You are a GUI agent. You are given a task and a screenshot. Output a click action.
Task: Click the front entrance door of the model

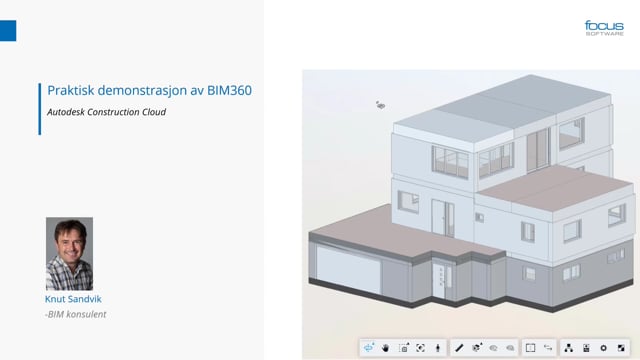439,280
